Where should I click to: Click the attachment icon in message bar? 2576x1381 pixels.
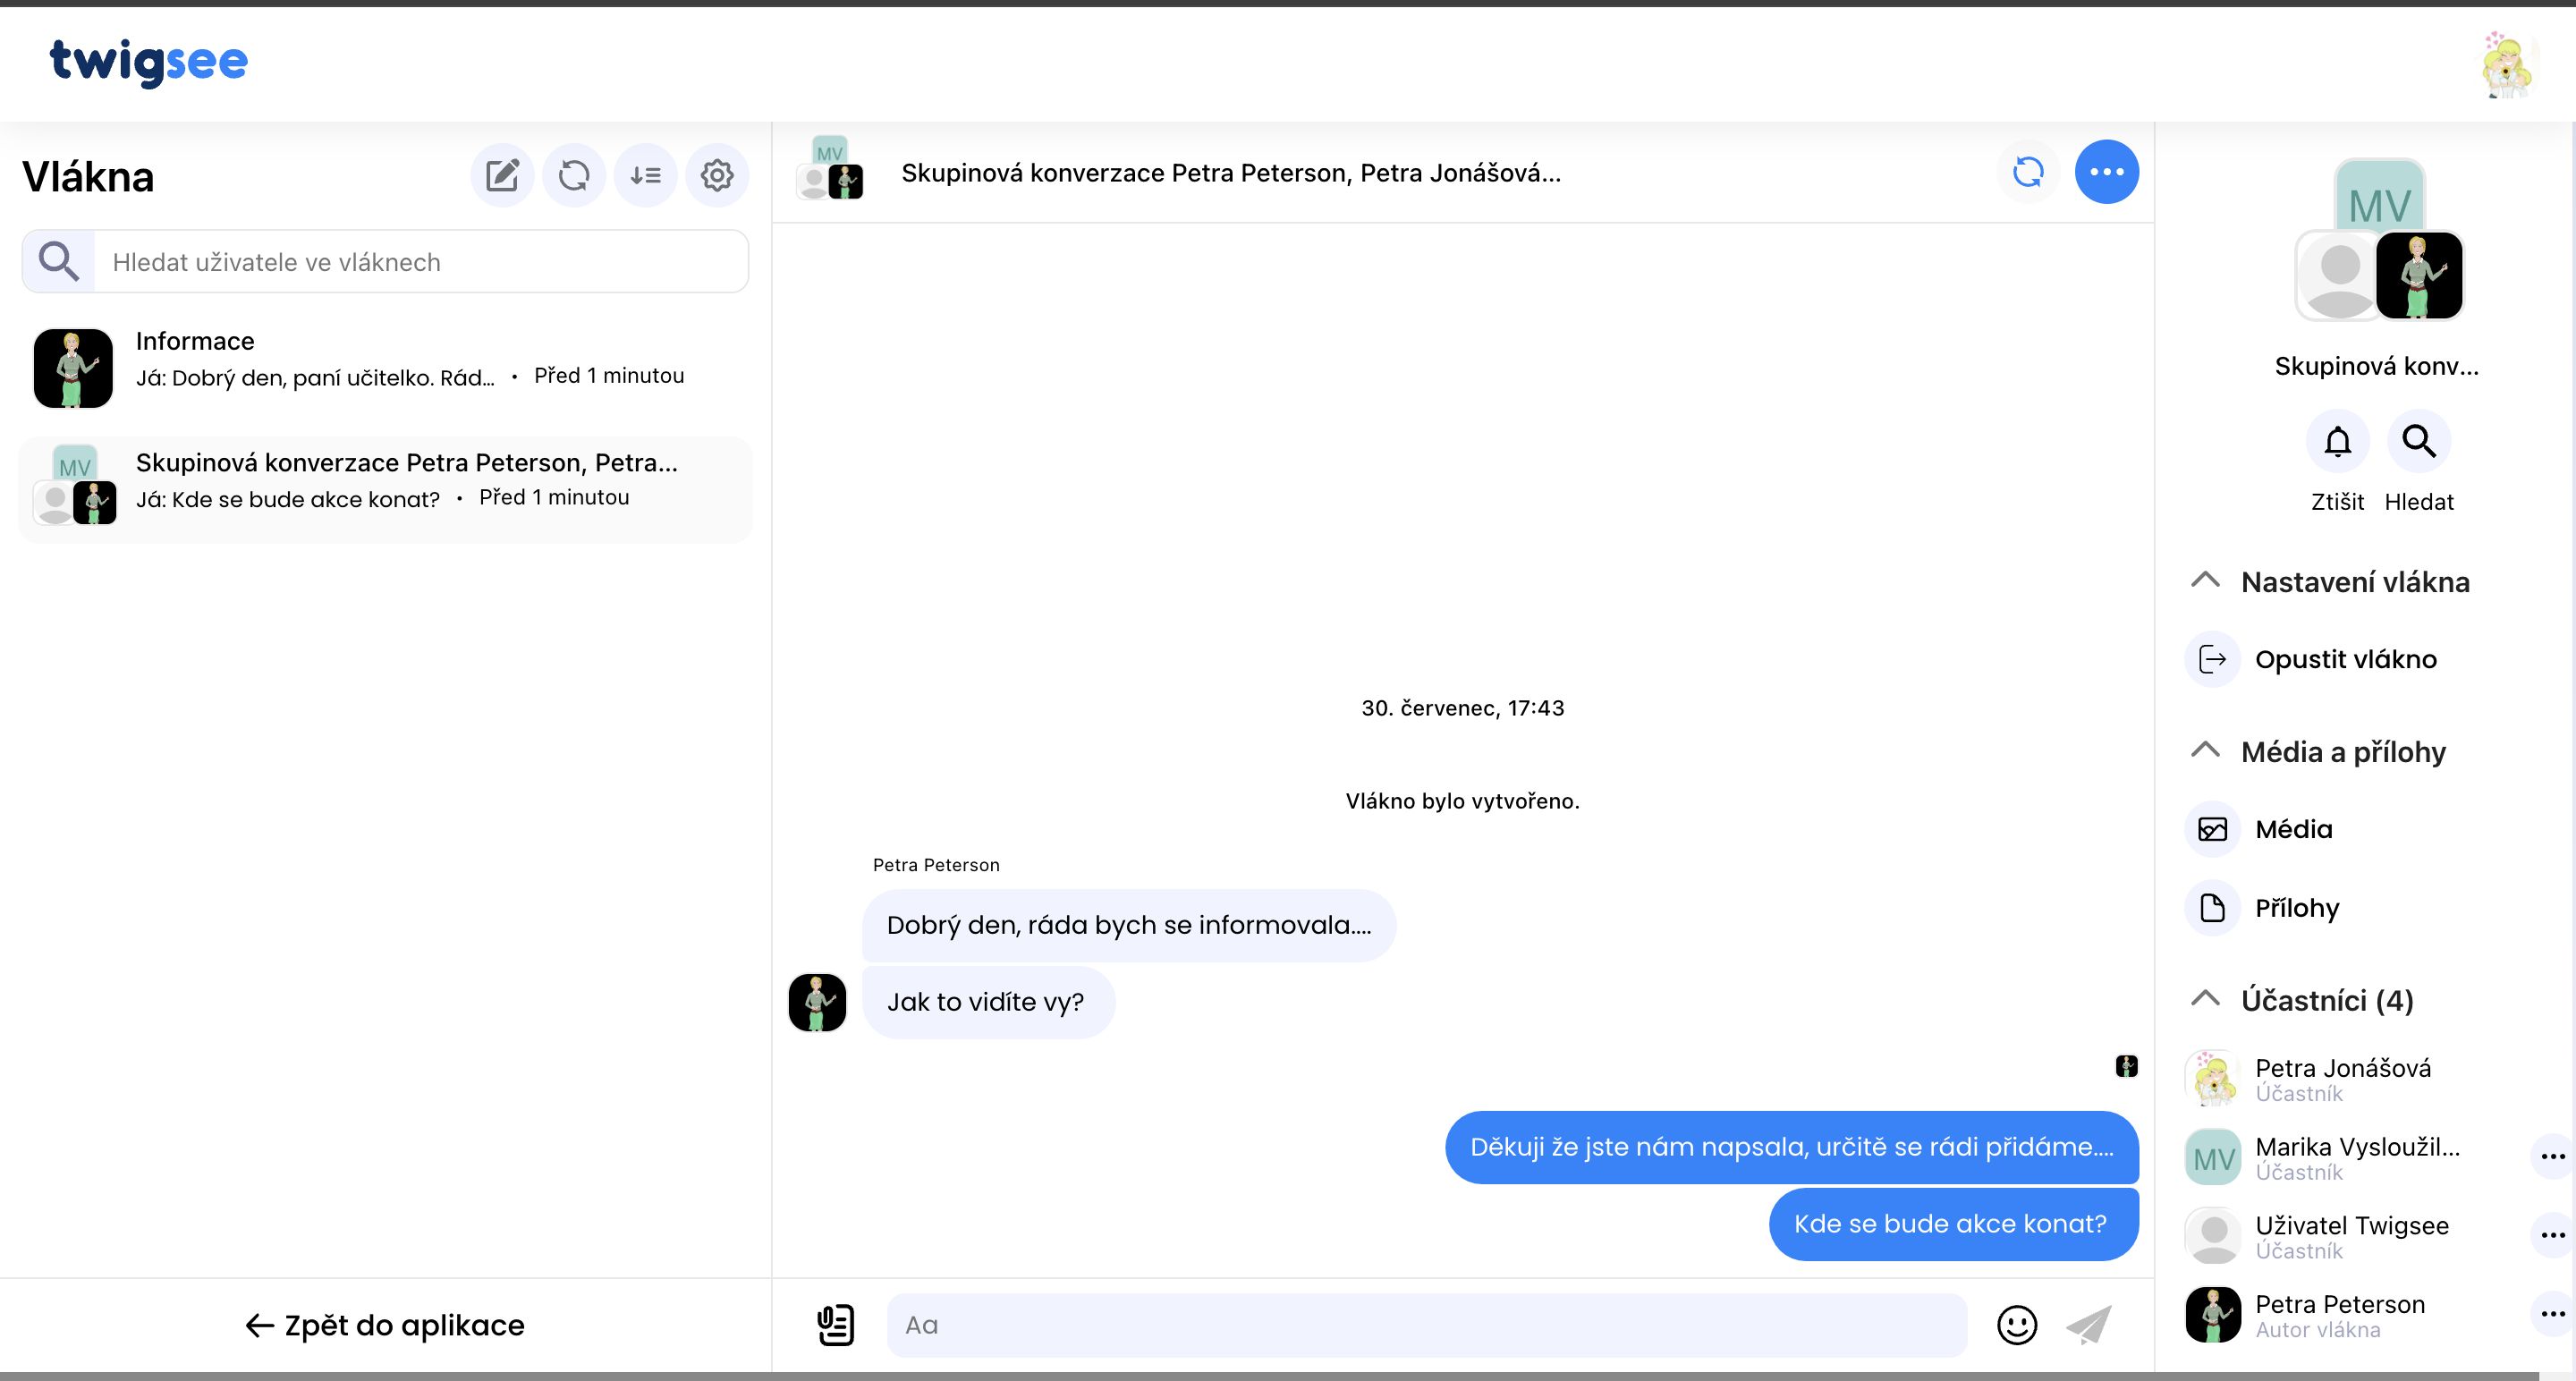833,1323
